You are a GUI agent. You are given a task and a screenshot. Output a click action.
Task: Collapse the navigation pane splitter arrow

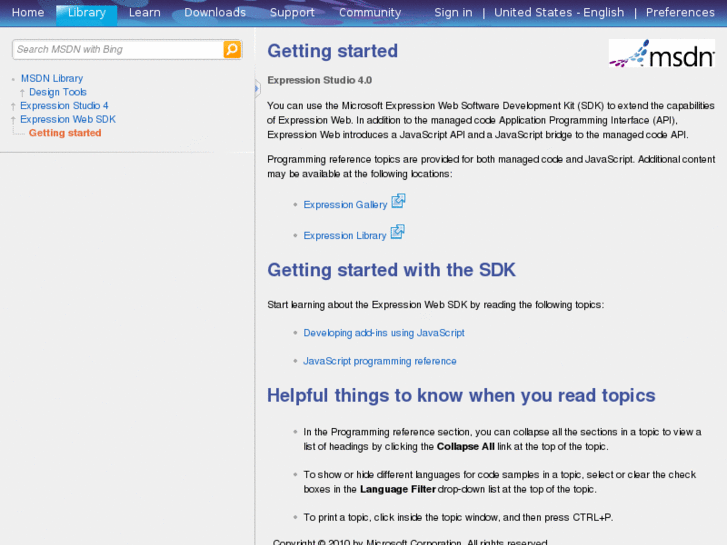(x=257, y=88)
